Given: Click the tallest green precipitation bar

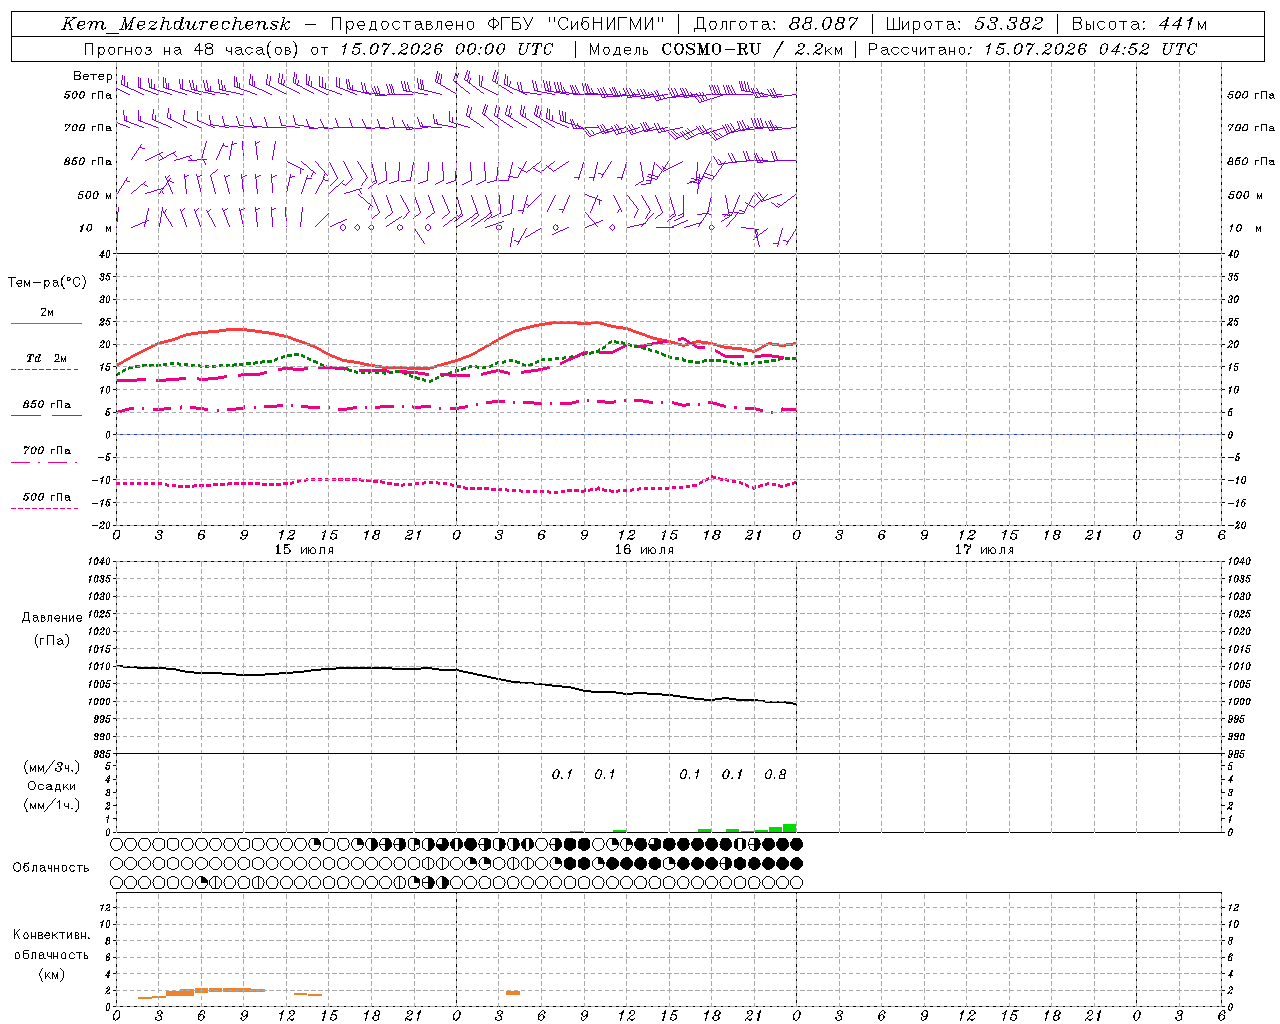Looking at the screenshot, I should (790, 828).
